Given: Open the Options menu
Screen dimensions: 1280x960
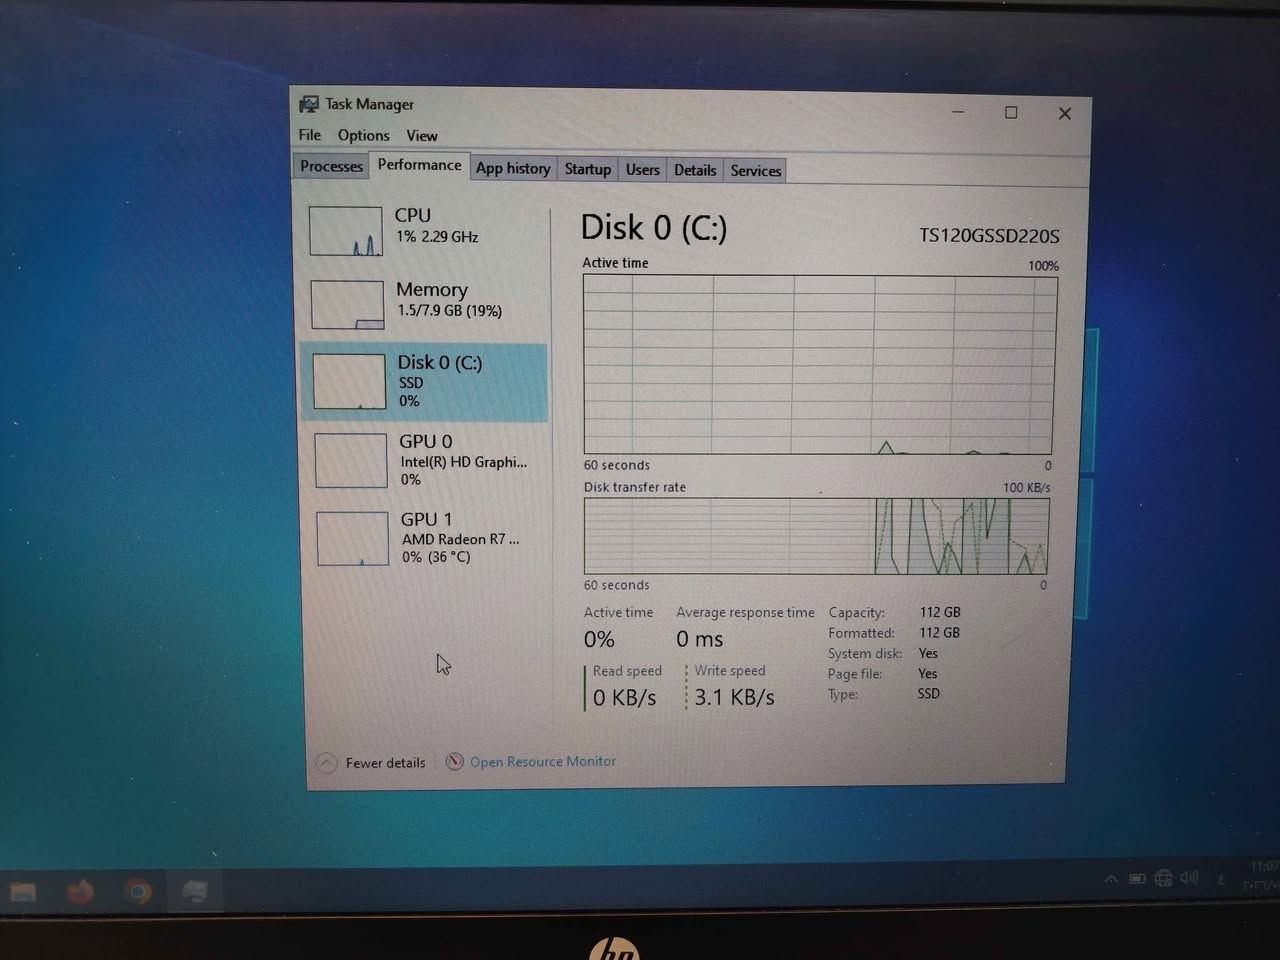Looking at the screenshot, I should [x=362, y=135].
